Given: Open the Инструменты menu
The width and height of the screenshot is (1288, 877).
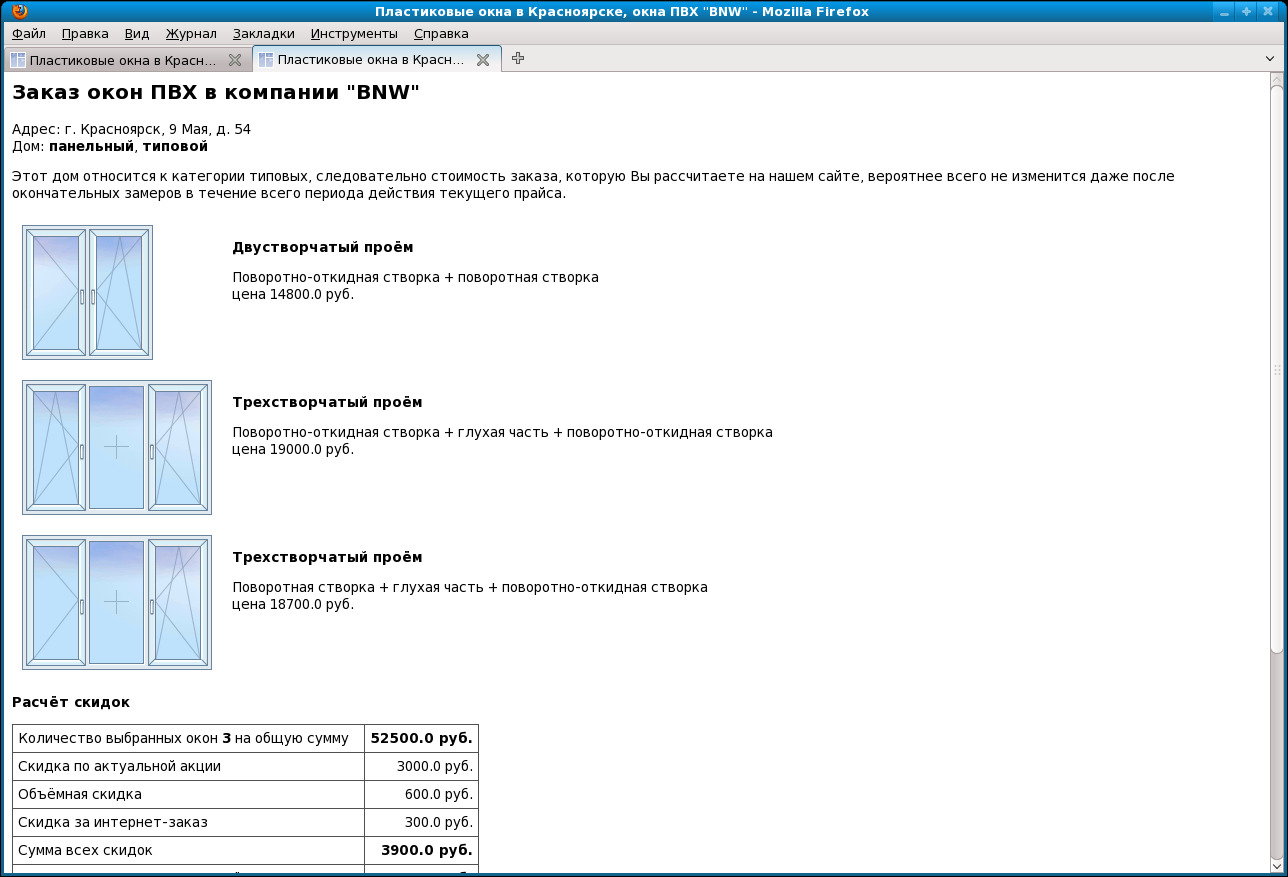Looking at the screenshot, I should point(353,33).
